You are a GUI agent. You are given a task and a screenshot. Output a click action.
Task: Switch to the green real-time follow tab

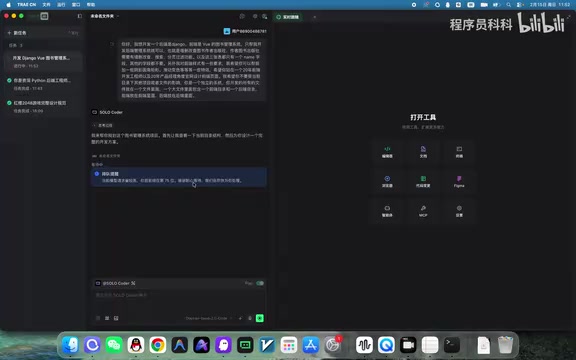(x=288, y=17)
